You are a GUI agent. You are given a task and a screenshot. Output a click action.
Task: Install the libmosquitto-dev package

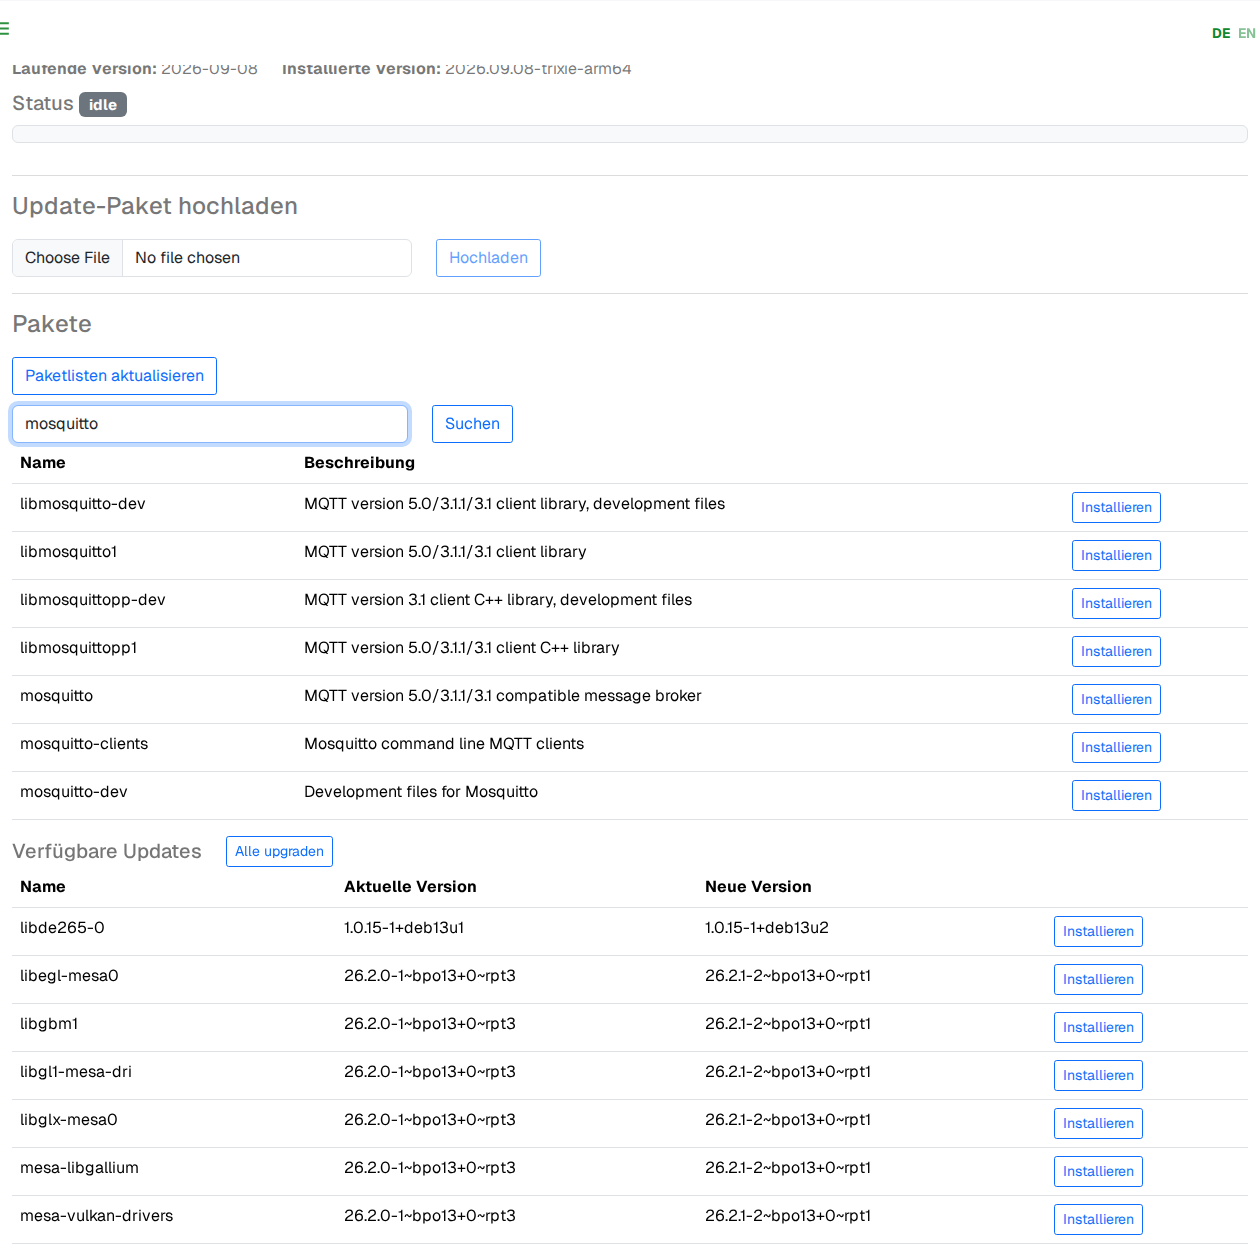tap(1116, 508)
